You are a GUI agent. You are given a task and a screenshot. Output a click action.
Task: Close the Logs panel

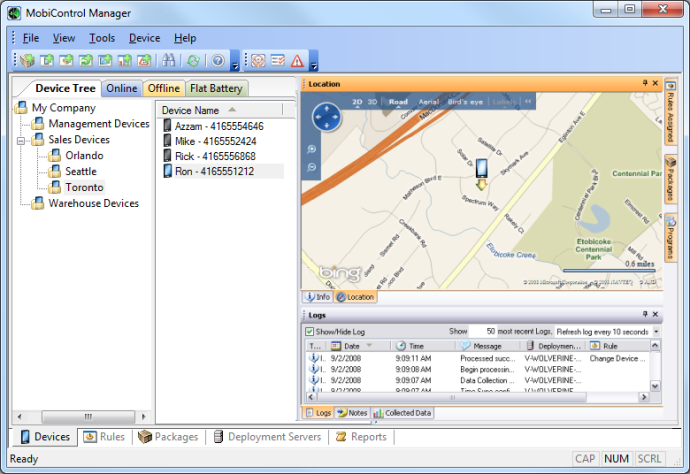coord(655,314)
